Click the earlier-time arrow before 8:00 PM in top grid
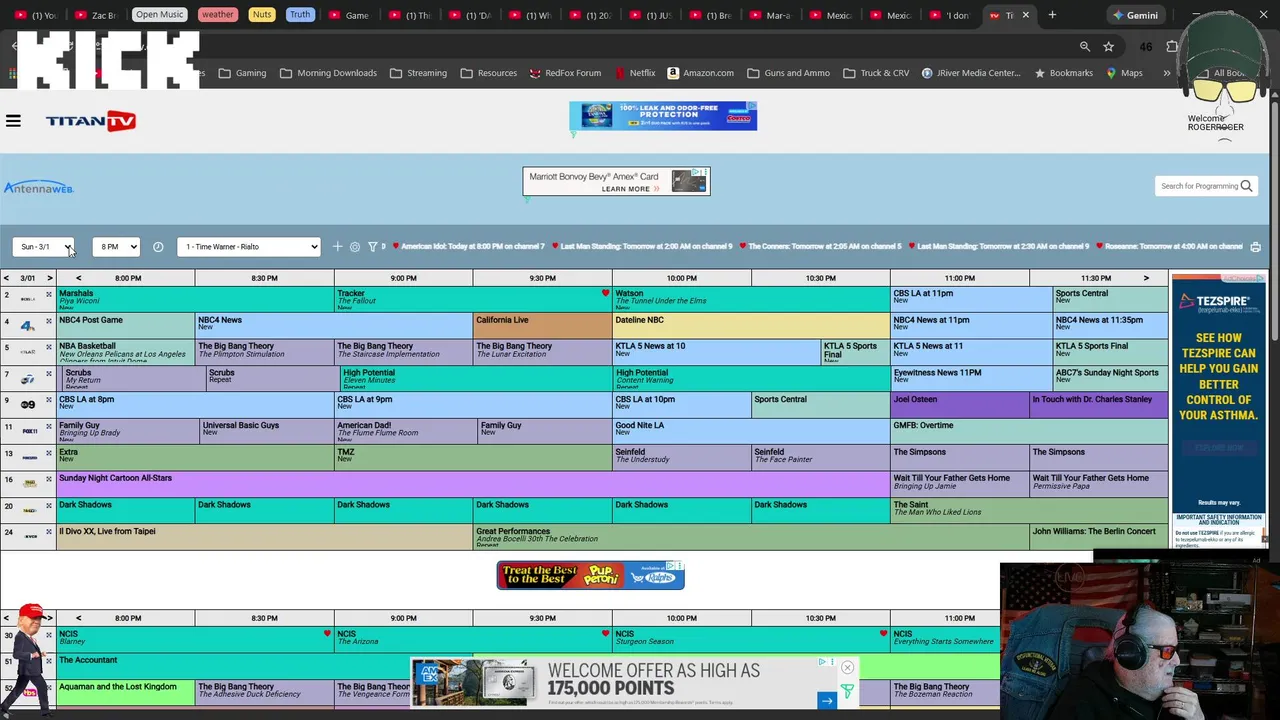This screenshot has height=720, width=1280. 78,278
